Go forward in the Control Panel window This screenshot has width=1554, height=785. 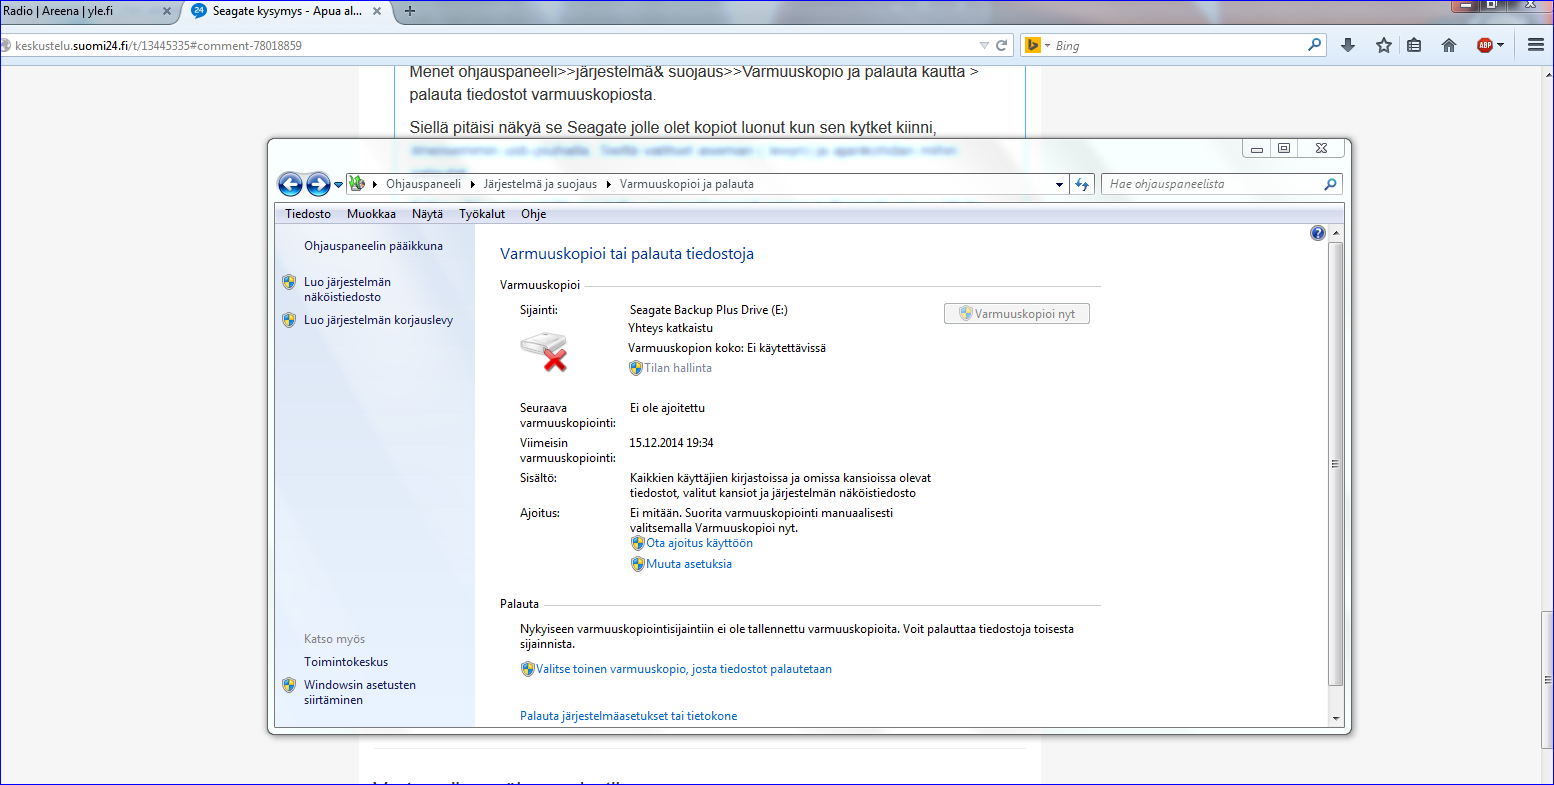pos(318,184)
